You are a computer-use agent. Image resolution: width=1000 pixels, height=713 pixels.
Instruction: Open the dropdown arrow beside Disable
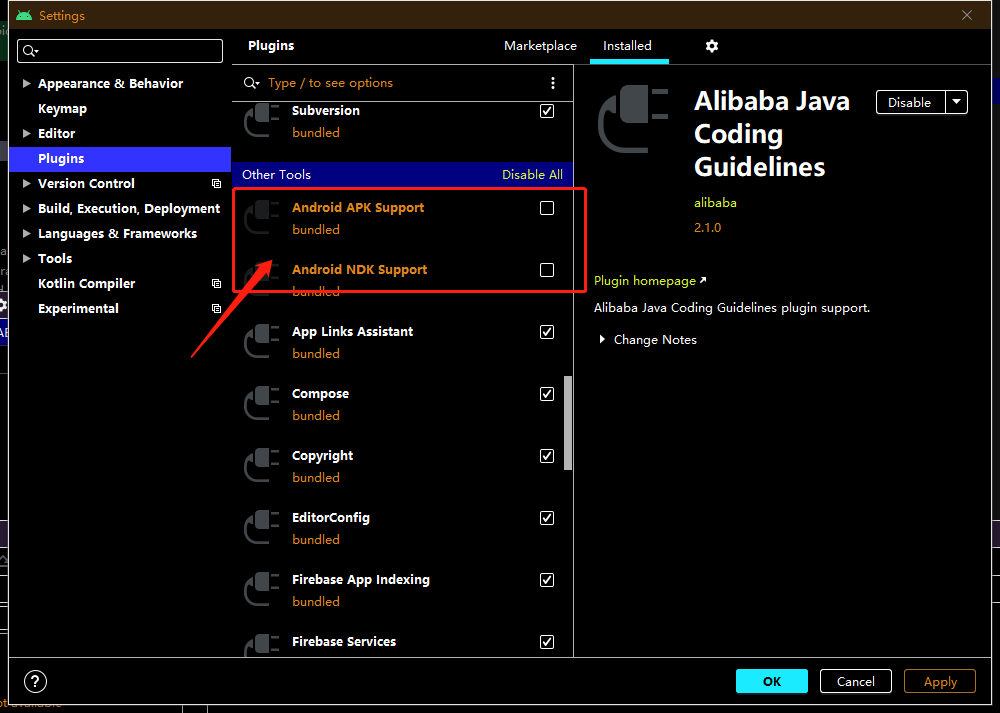pyautogui.click(x=956, y=102)
